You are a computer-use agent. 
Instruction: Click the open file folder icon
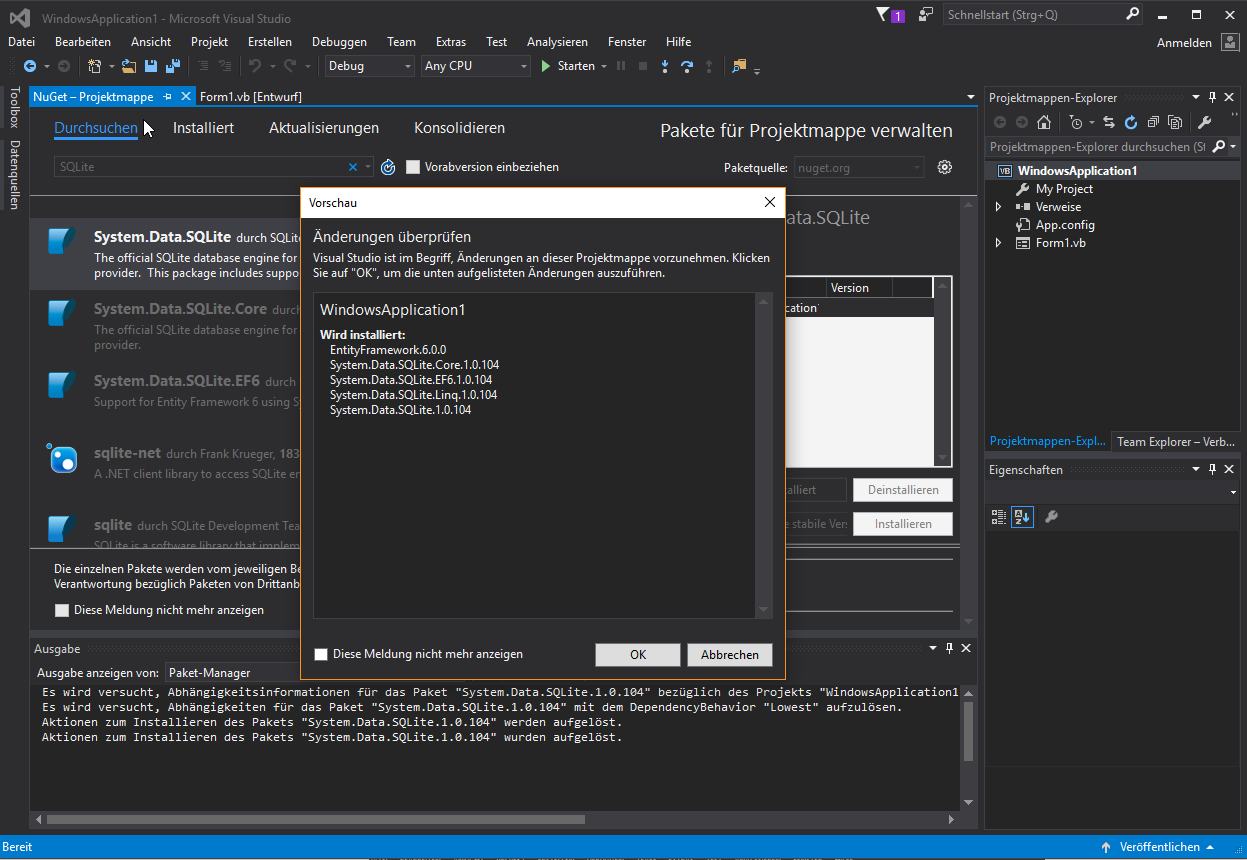[x=129, y=66]
